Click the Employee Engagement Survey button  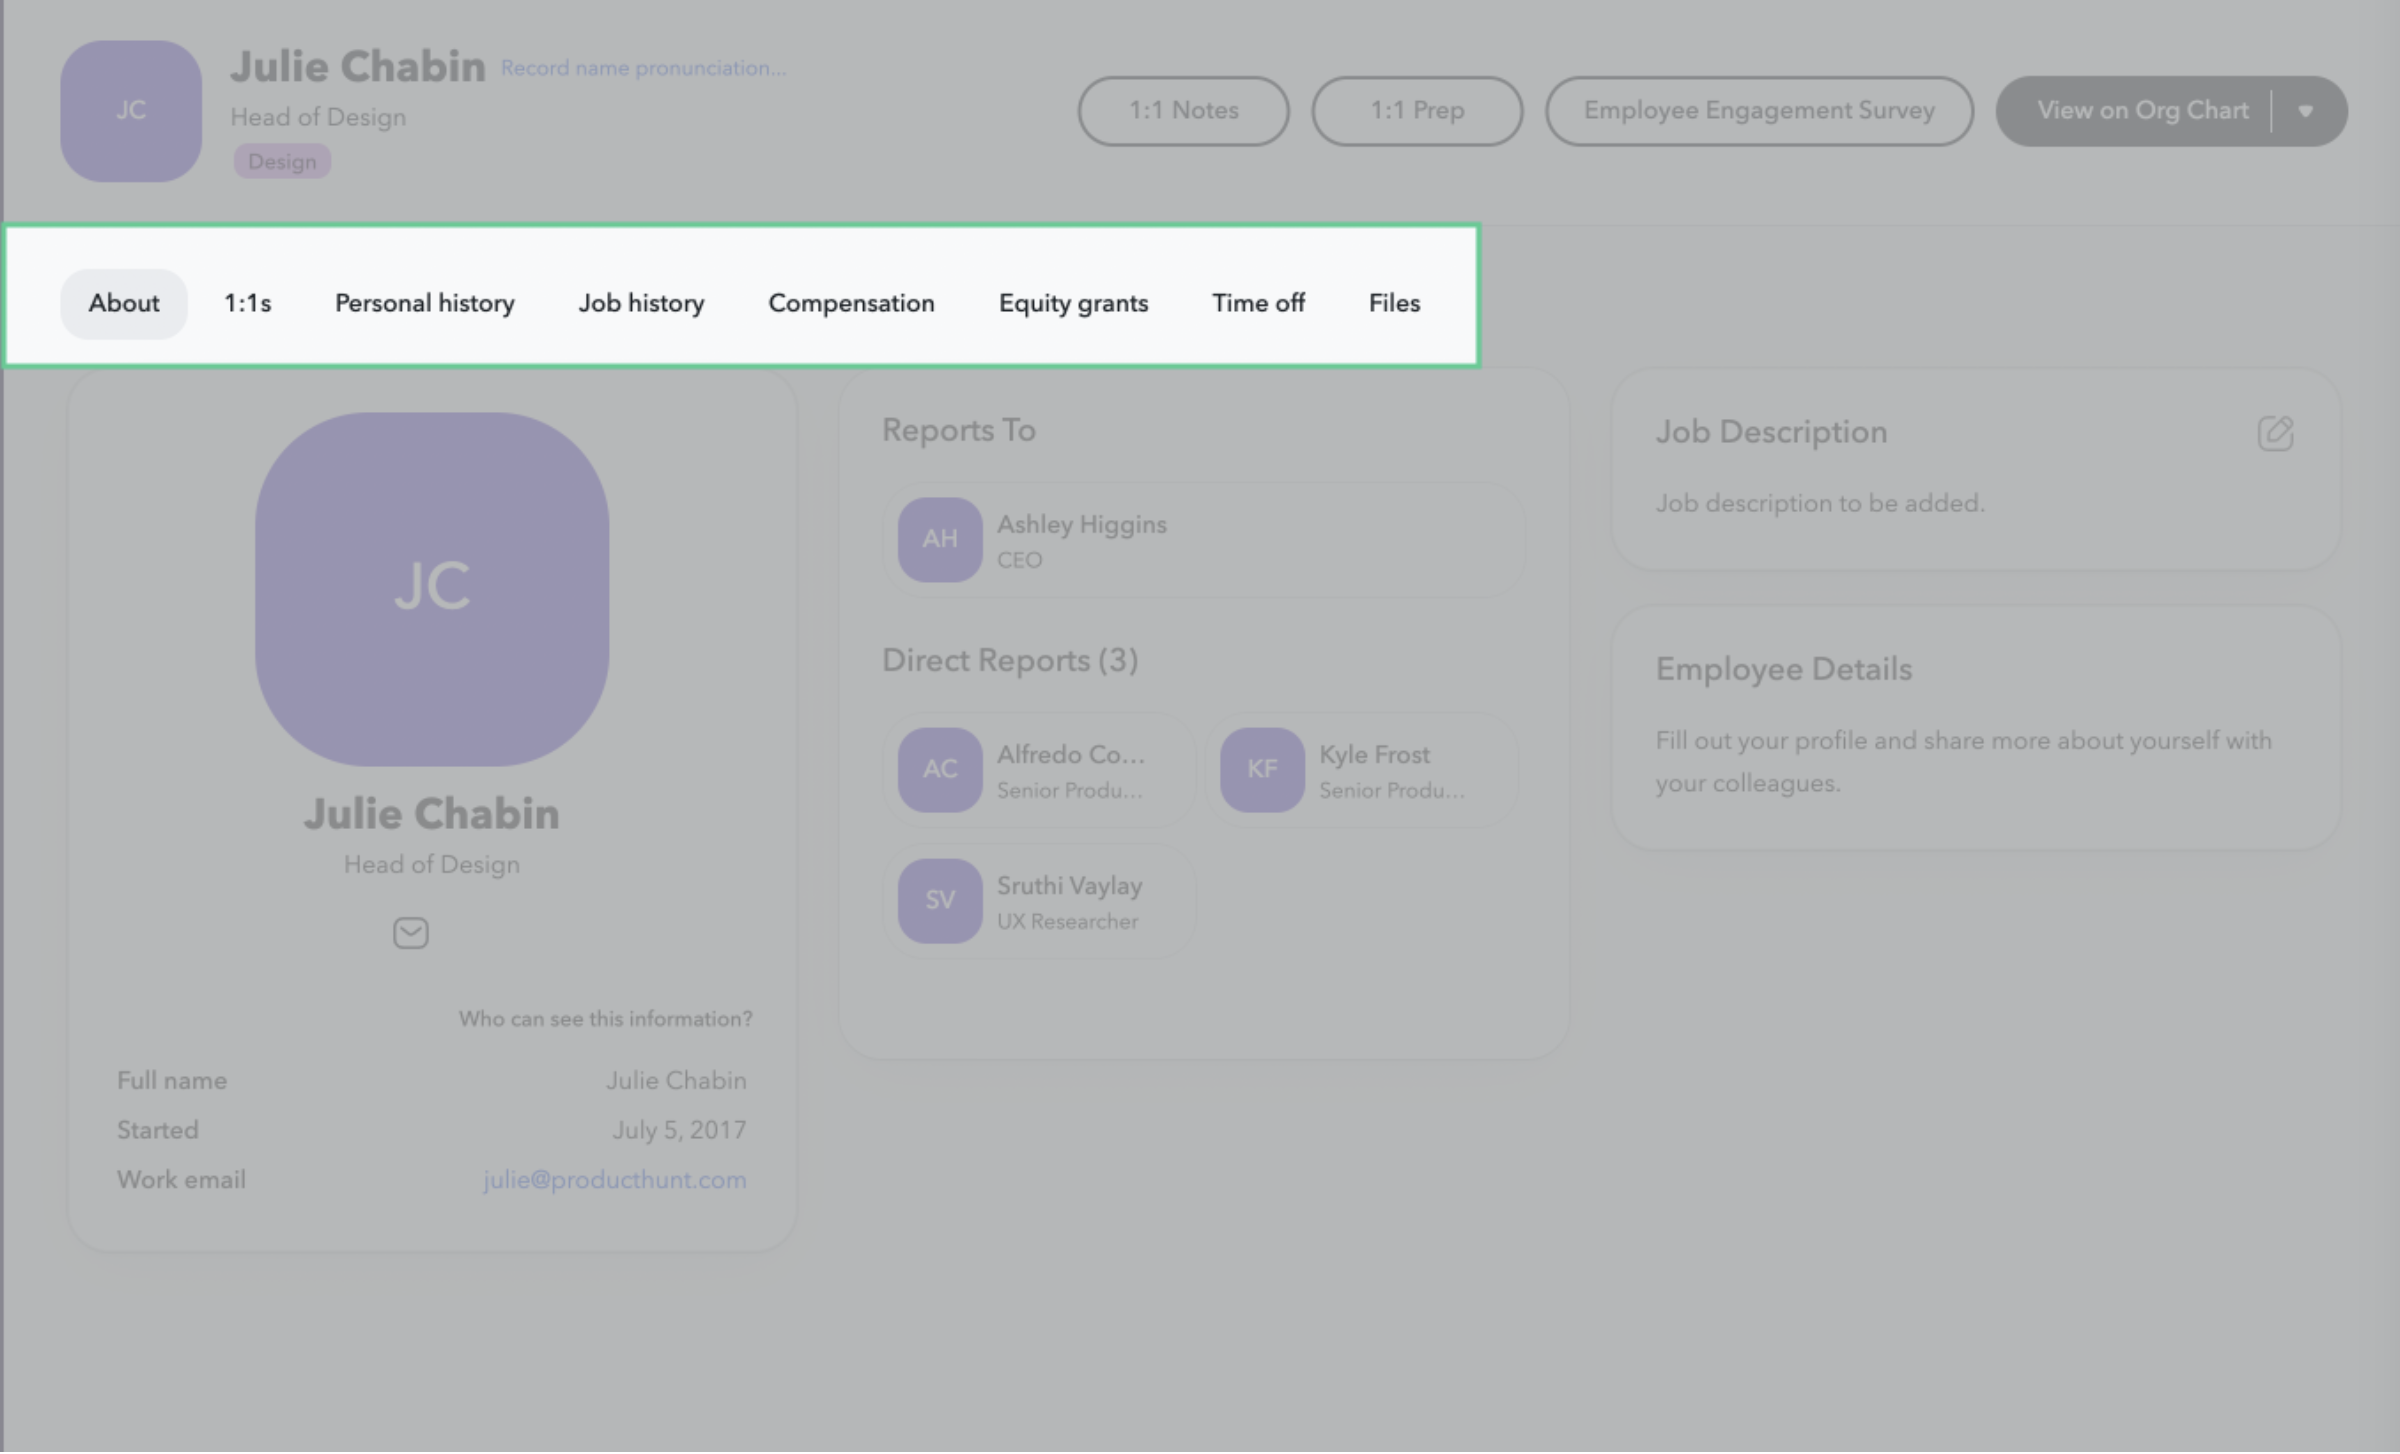coord(1758,111)
